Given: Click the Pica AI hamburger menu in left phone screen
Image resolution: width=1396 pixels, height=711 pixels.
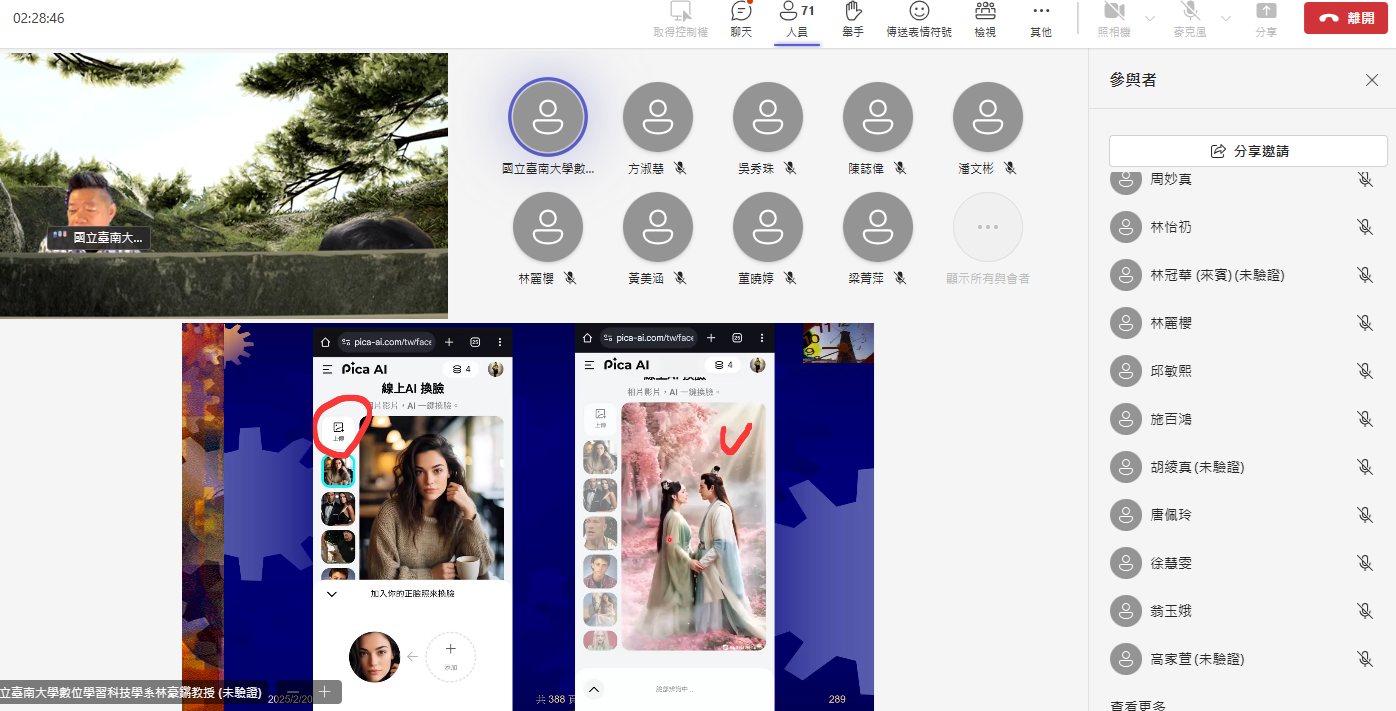Looking at the screenshot, I should pos(327,369).
